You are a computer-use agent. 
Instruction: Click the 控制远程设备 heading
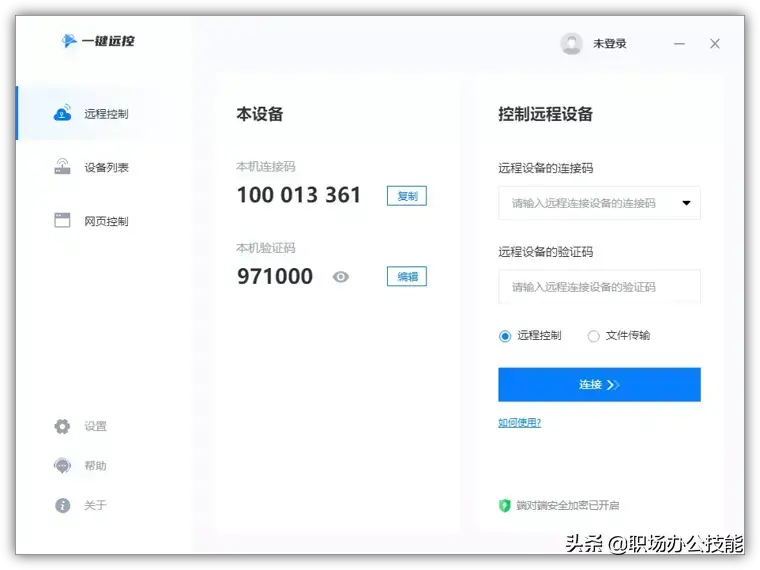tap(545, 114)
